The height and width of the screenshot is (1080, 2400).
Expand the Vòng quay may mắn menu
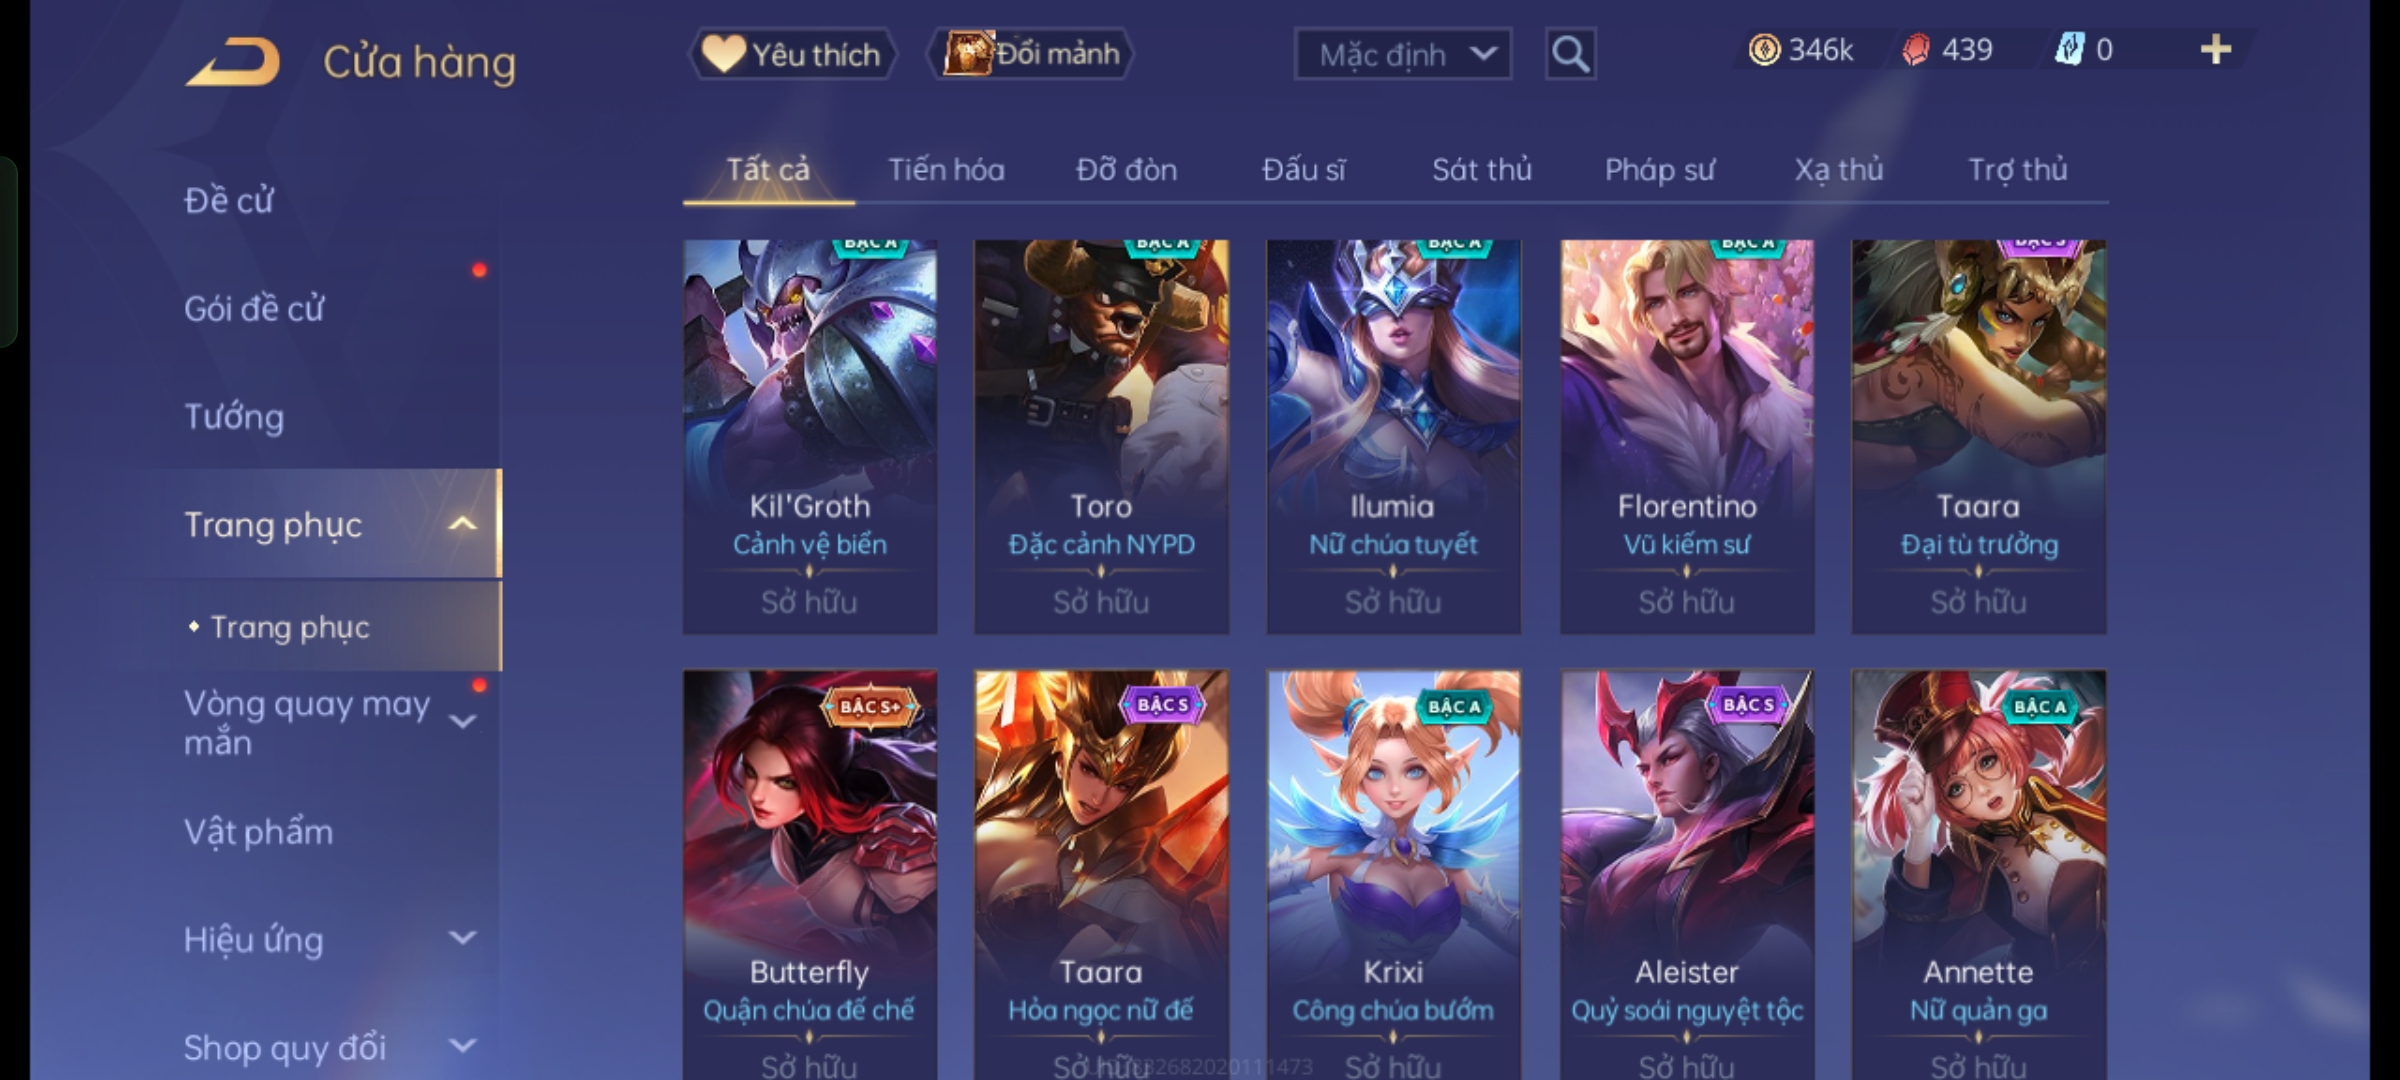click(462, 721)
